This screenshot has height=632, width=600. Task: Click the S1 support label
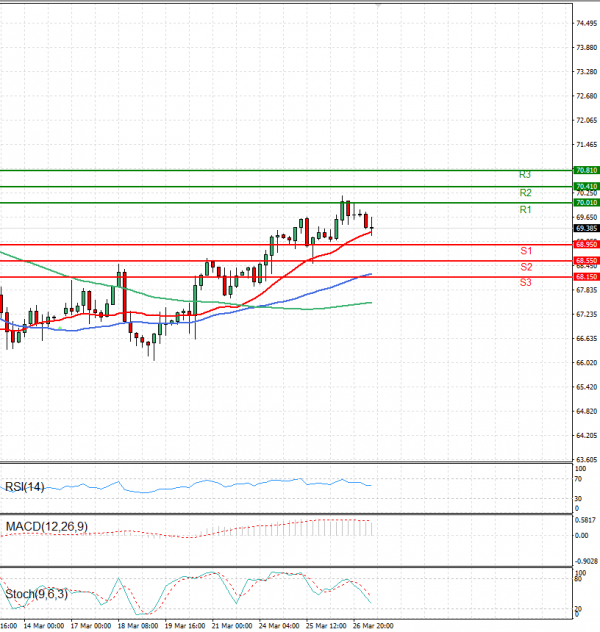tap(525, 250)
